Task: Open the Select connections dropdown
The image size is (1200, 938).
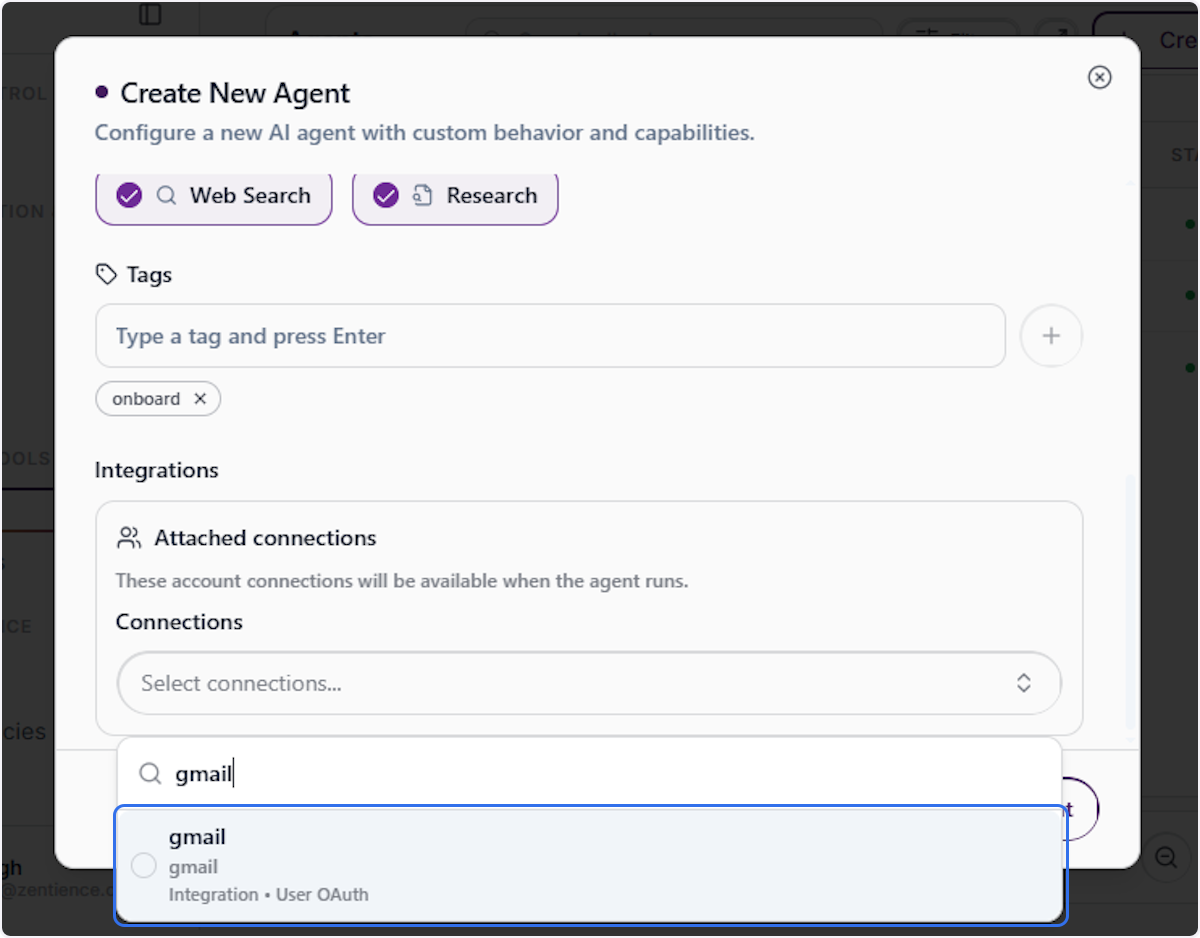Action: [589, 683]
